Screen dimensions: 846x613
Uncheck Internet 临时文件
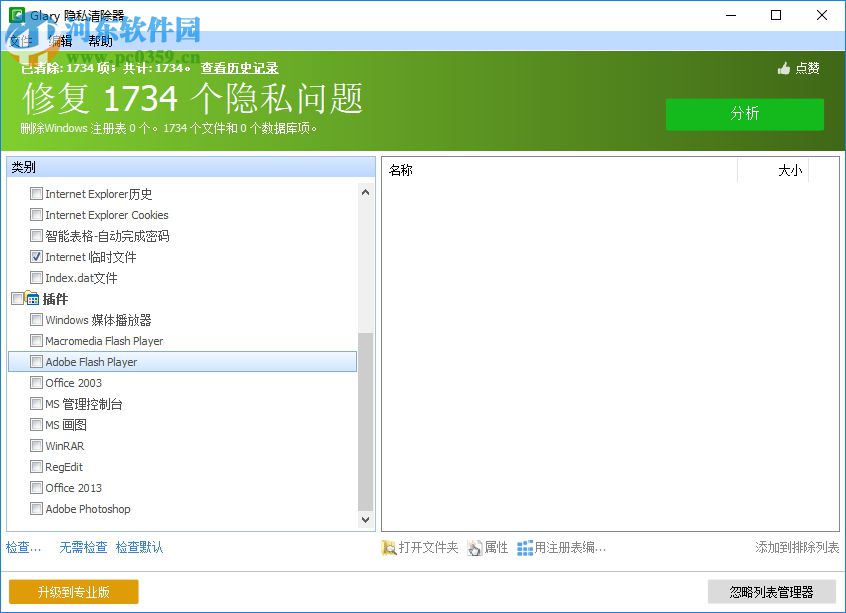click(x=37, y=256)
